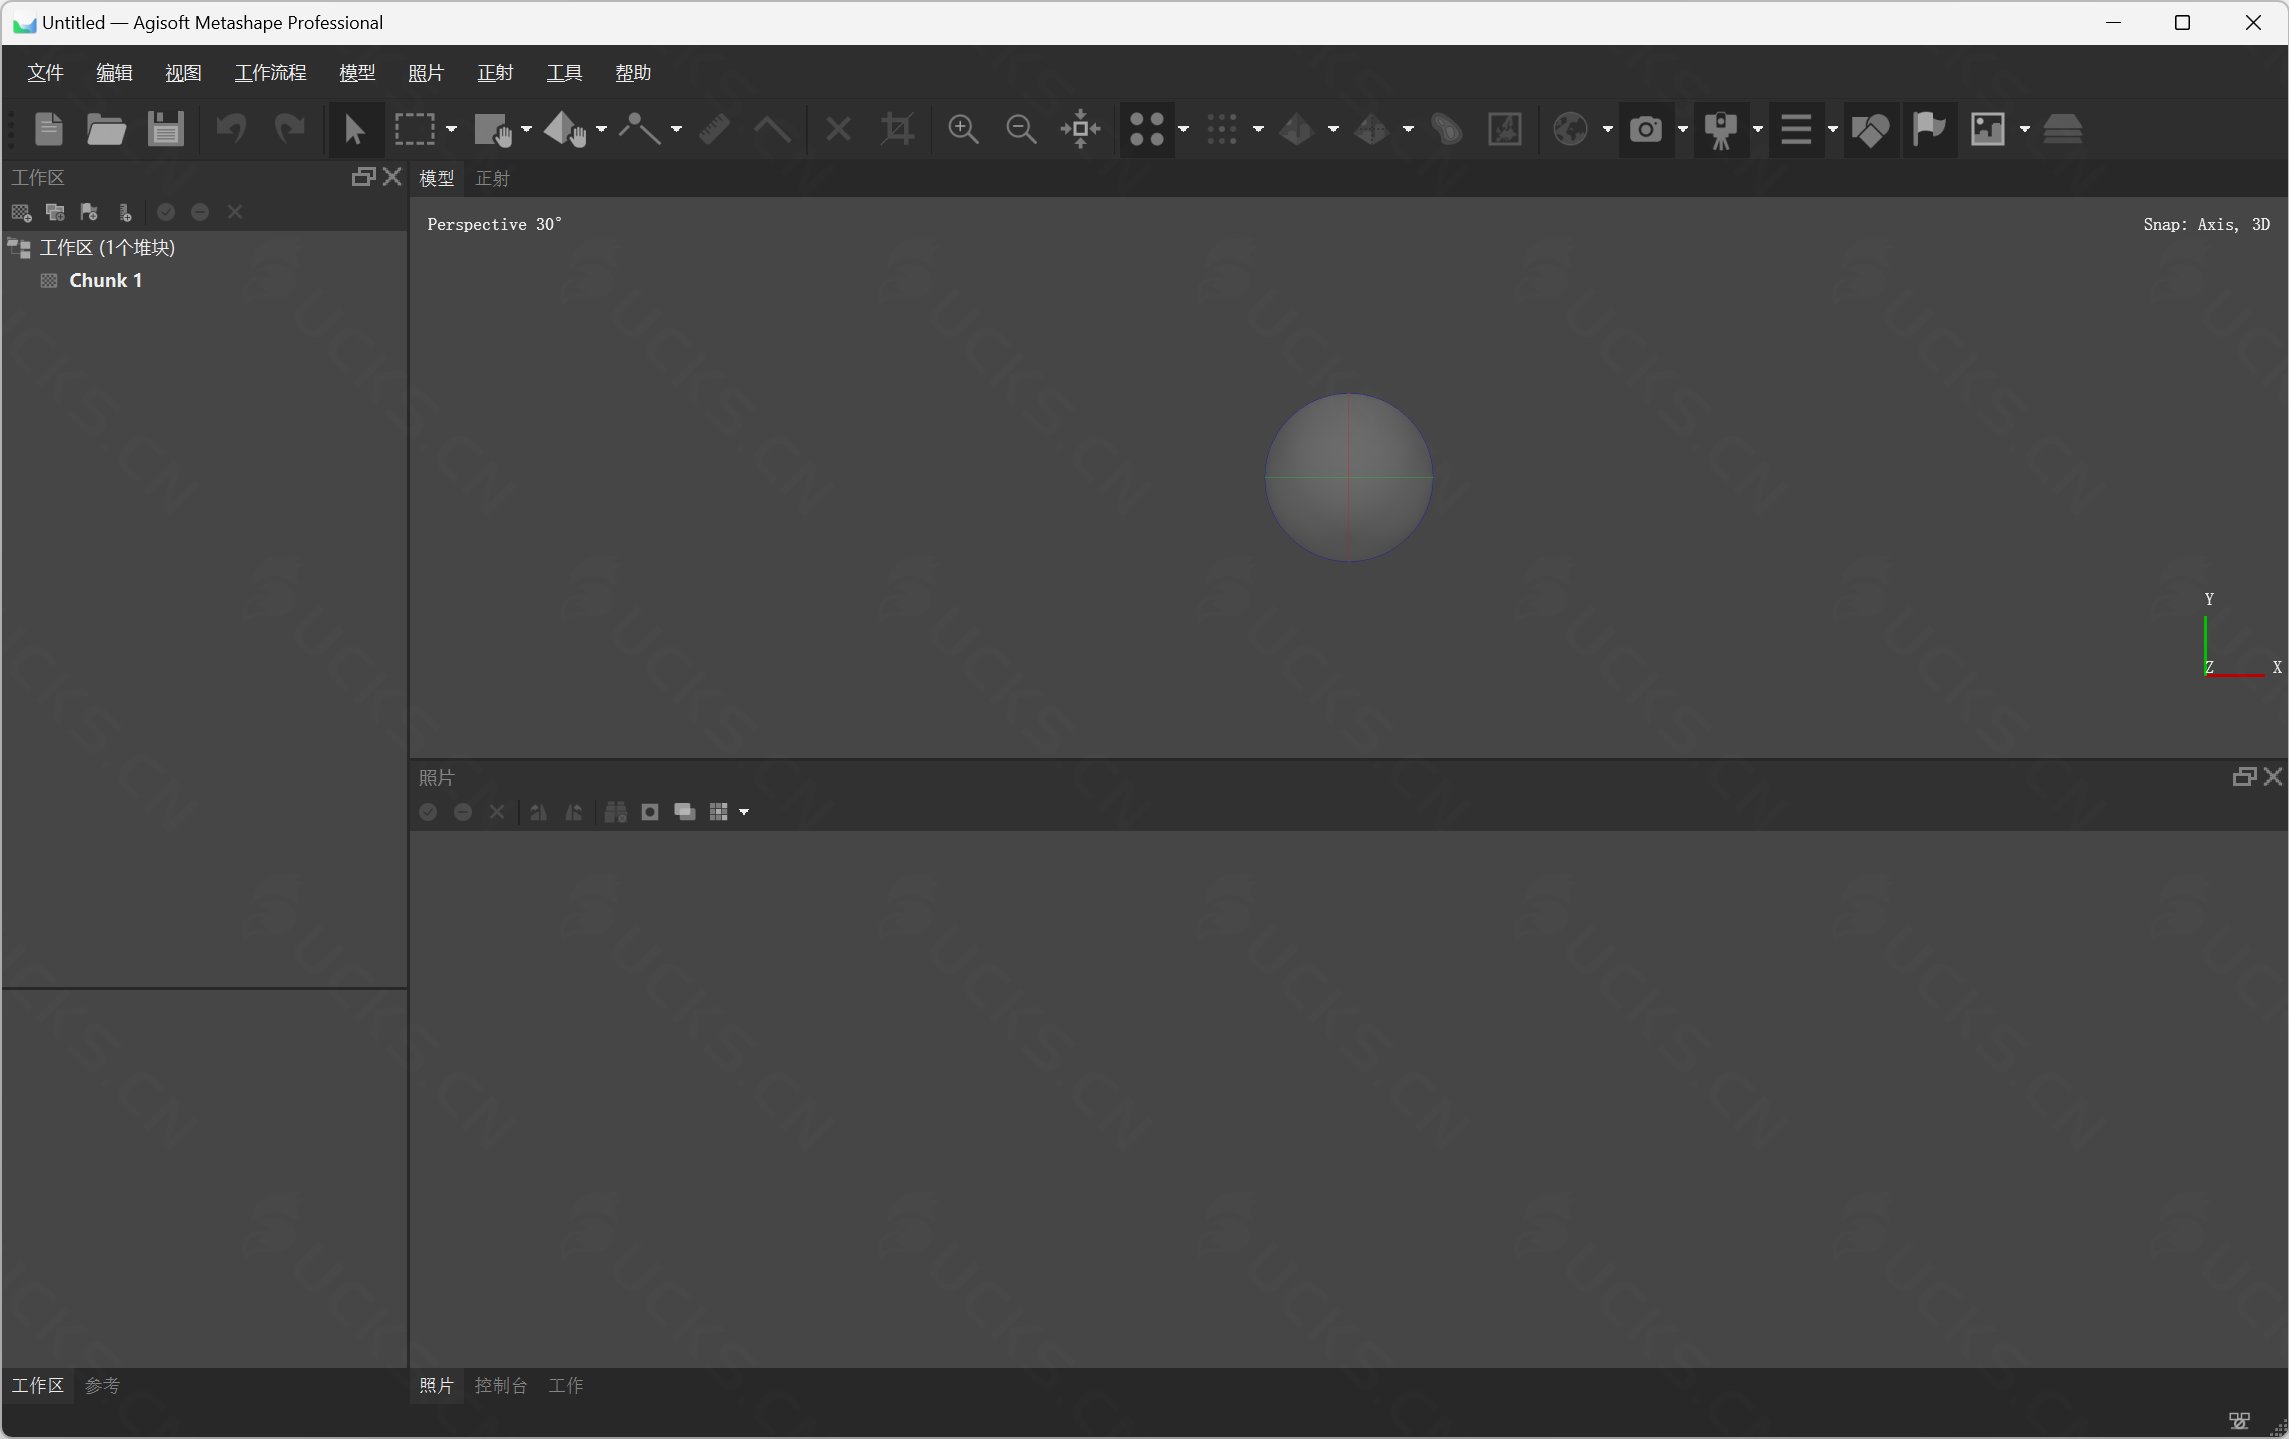Open the model mesh display dropdown arrow

[1333, 129]
